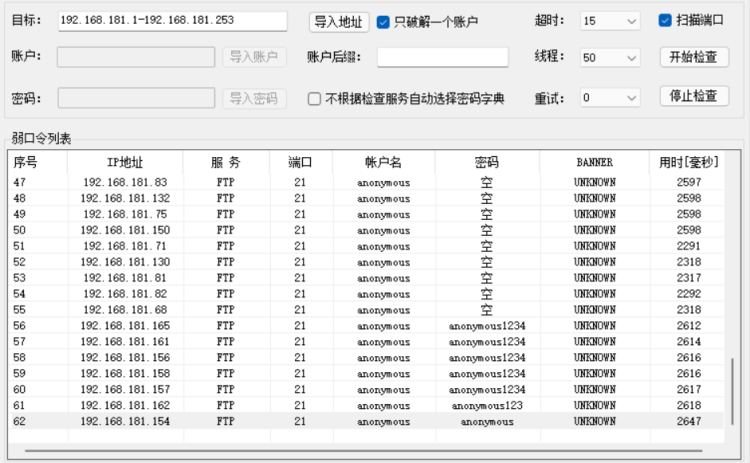Select row with IP 192.168.181.71
Screen dimensions: 750x463
pyautogui.click(x=366, y=246)
